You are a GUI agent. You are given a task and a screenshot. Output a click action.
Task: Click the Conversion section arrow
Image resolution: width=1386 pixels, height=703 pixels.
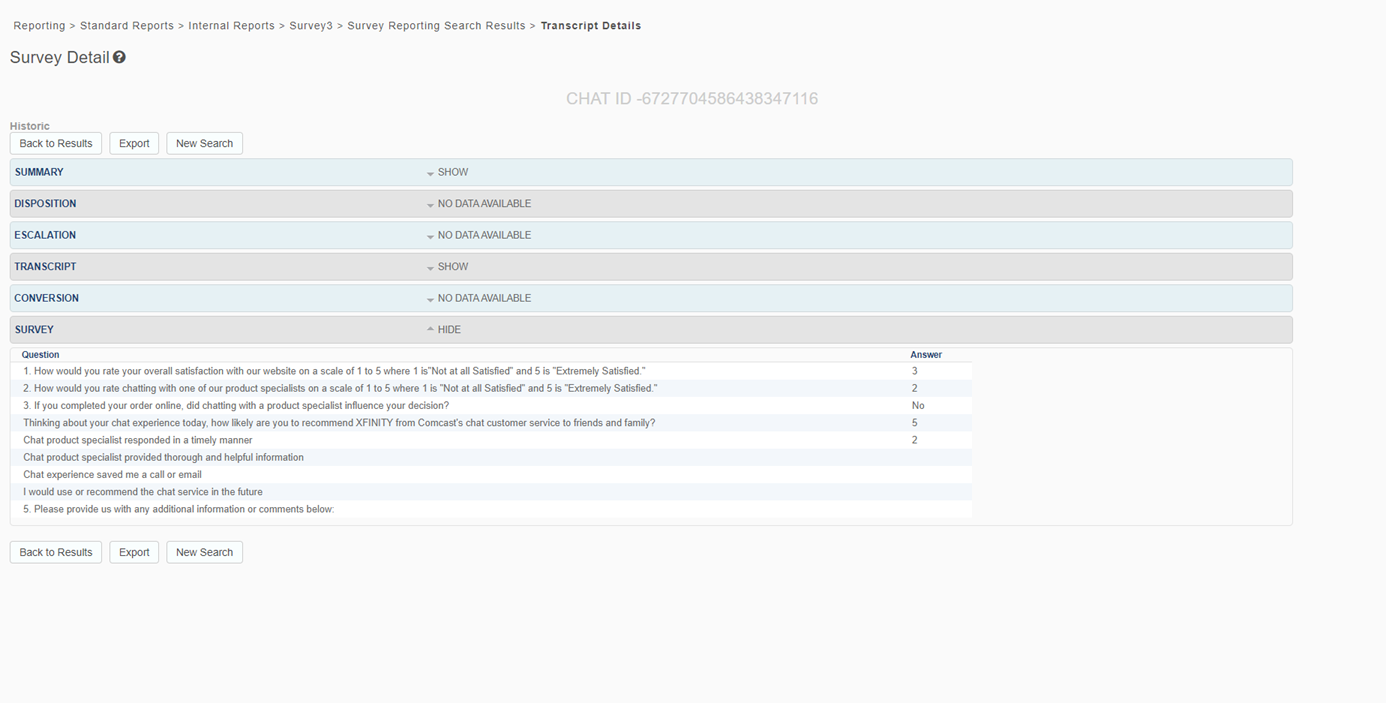tap(430, 300)
